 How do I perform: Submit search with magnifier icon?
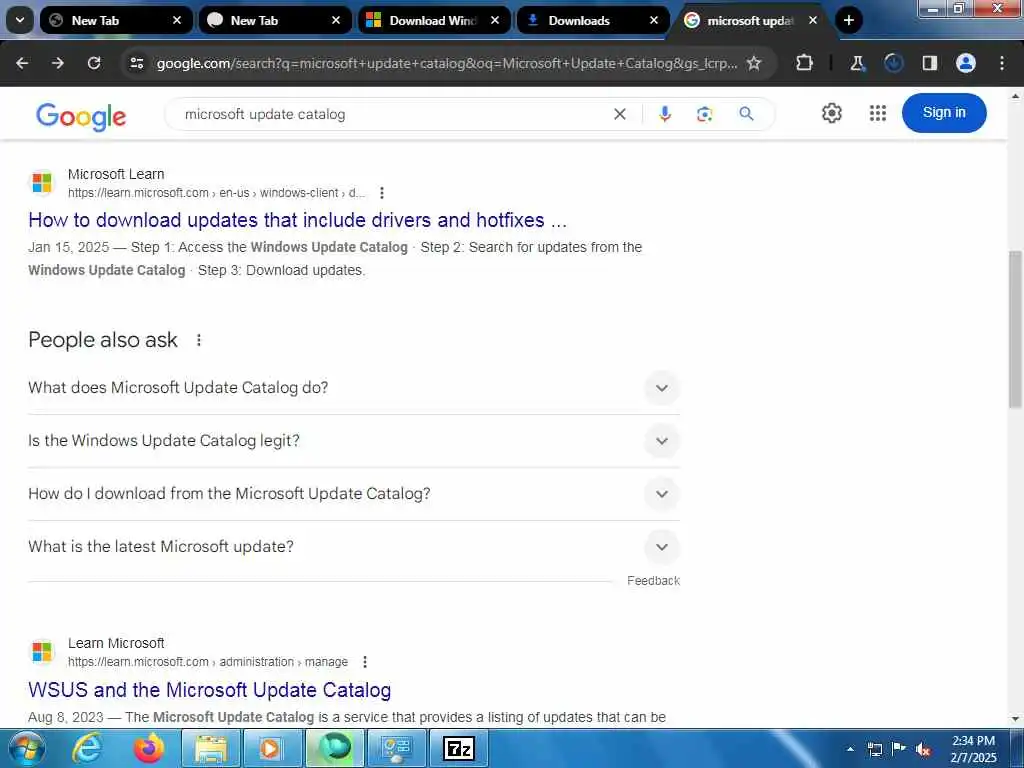coord(746,114)
